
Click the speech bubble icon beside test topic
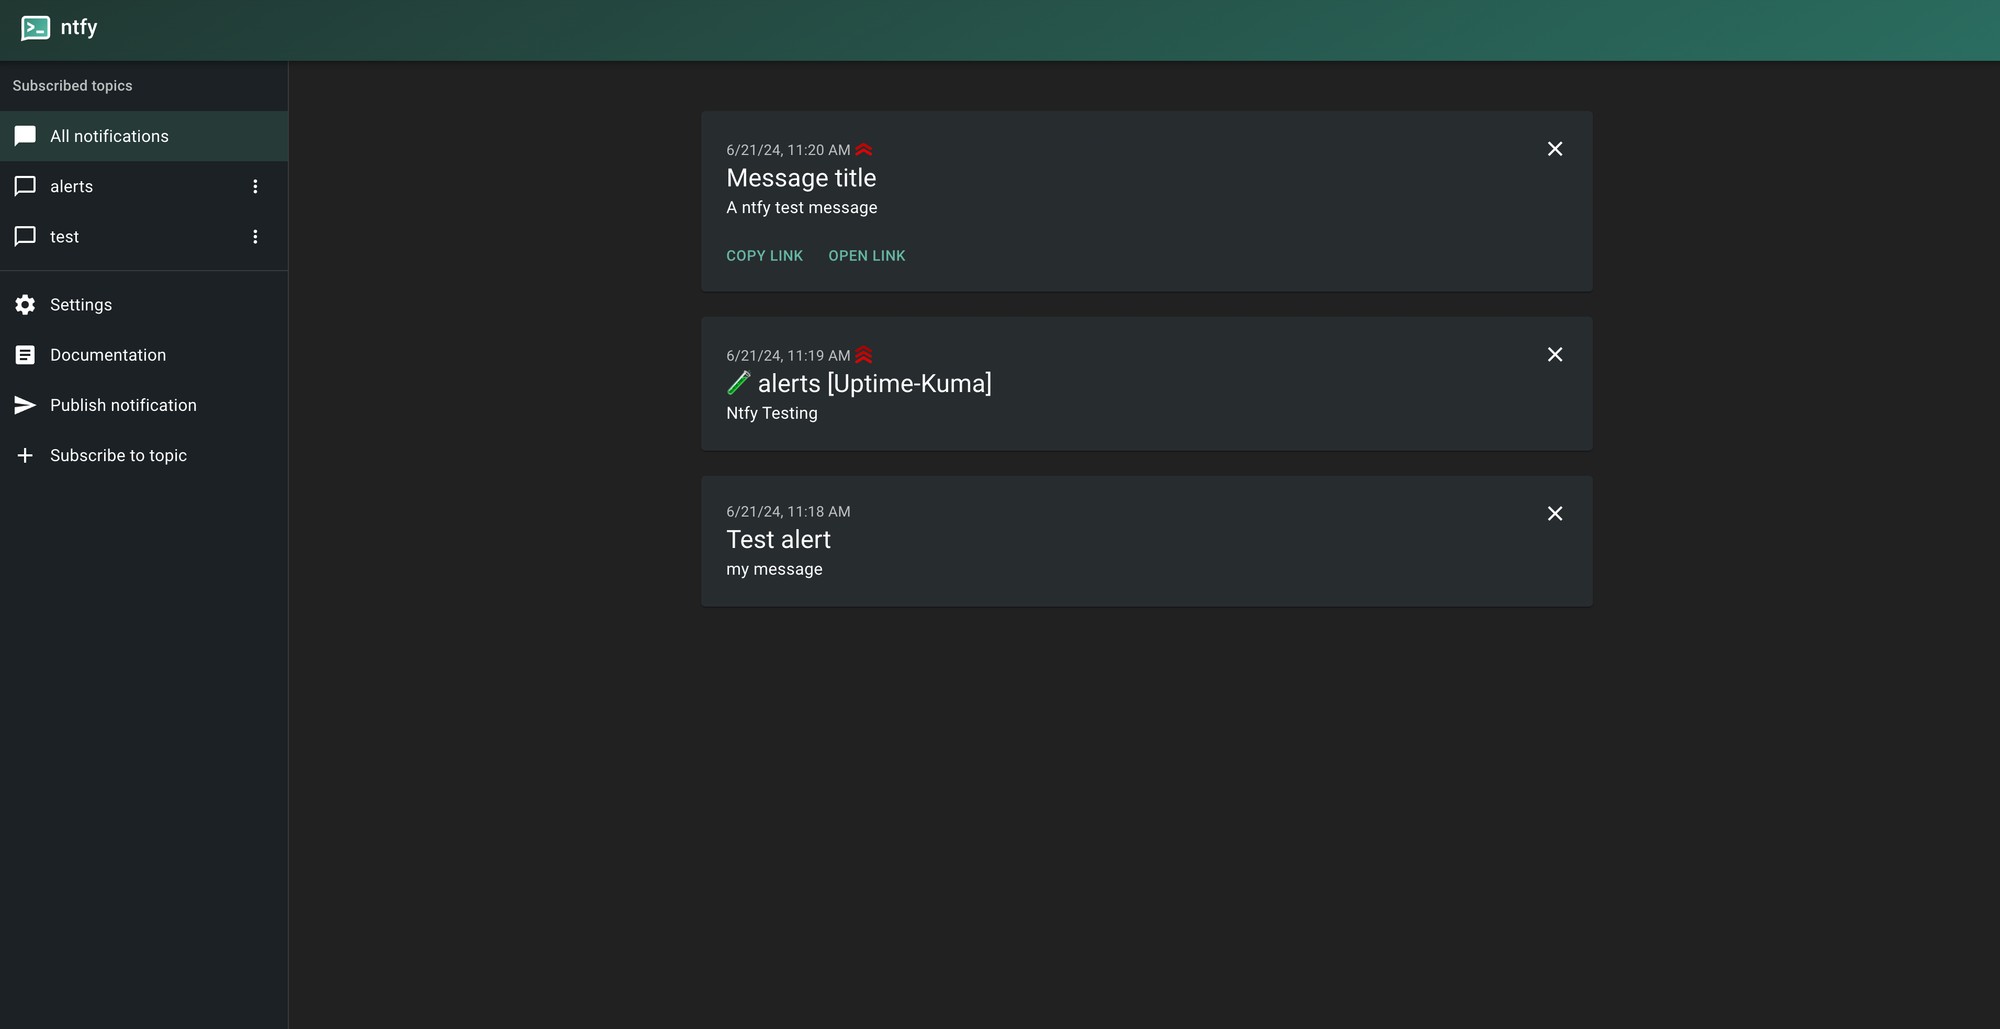[25, 236]
